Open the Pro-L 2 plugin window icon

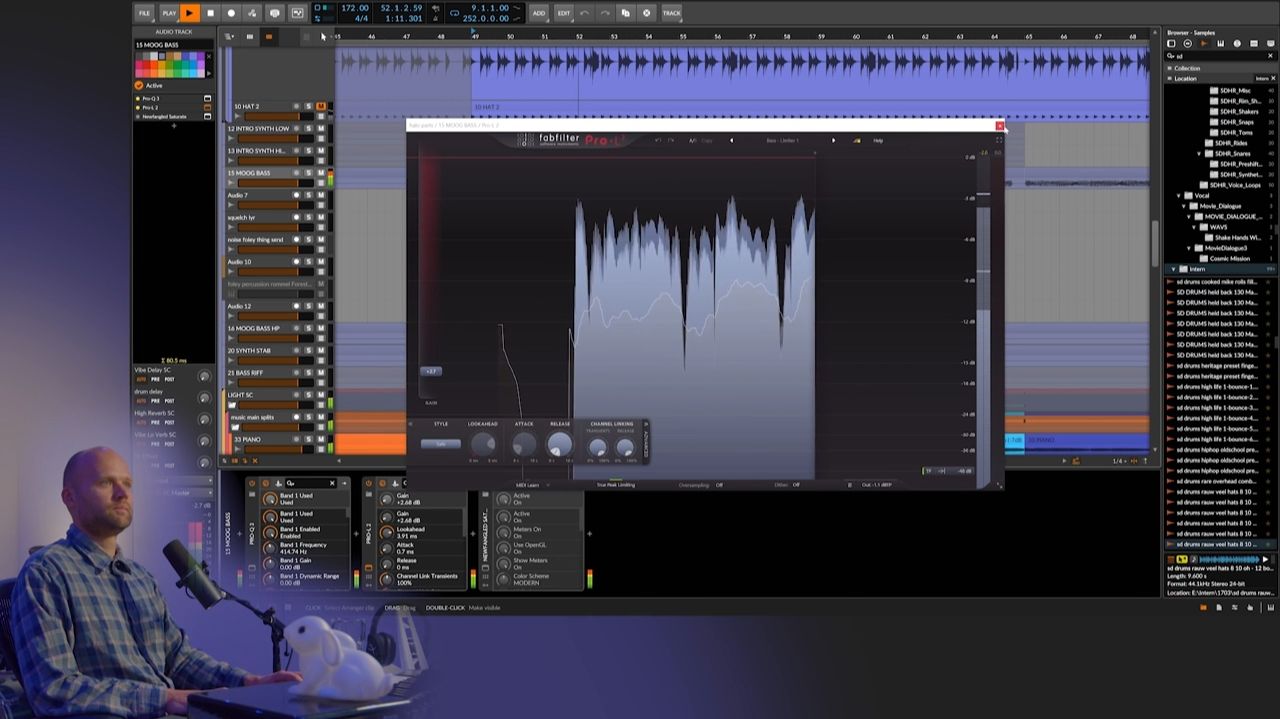(208, 108)
